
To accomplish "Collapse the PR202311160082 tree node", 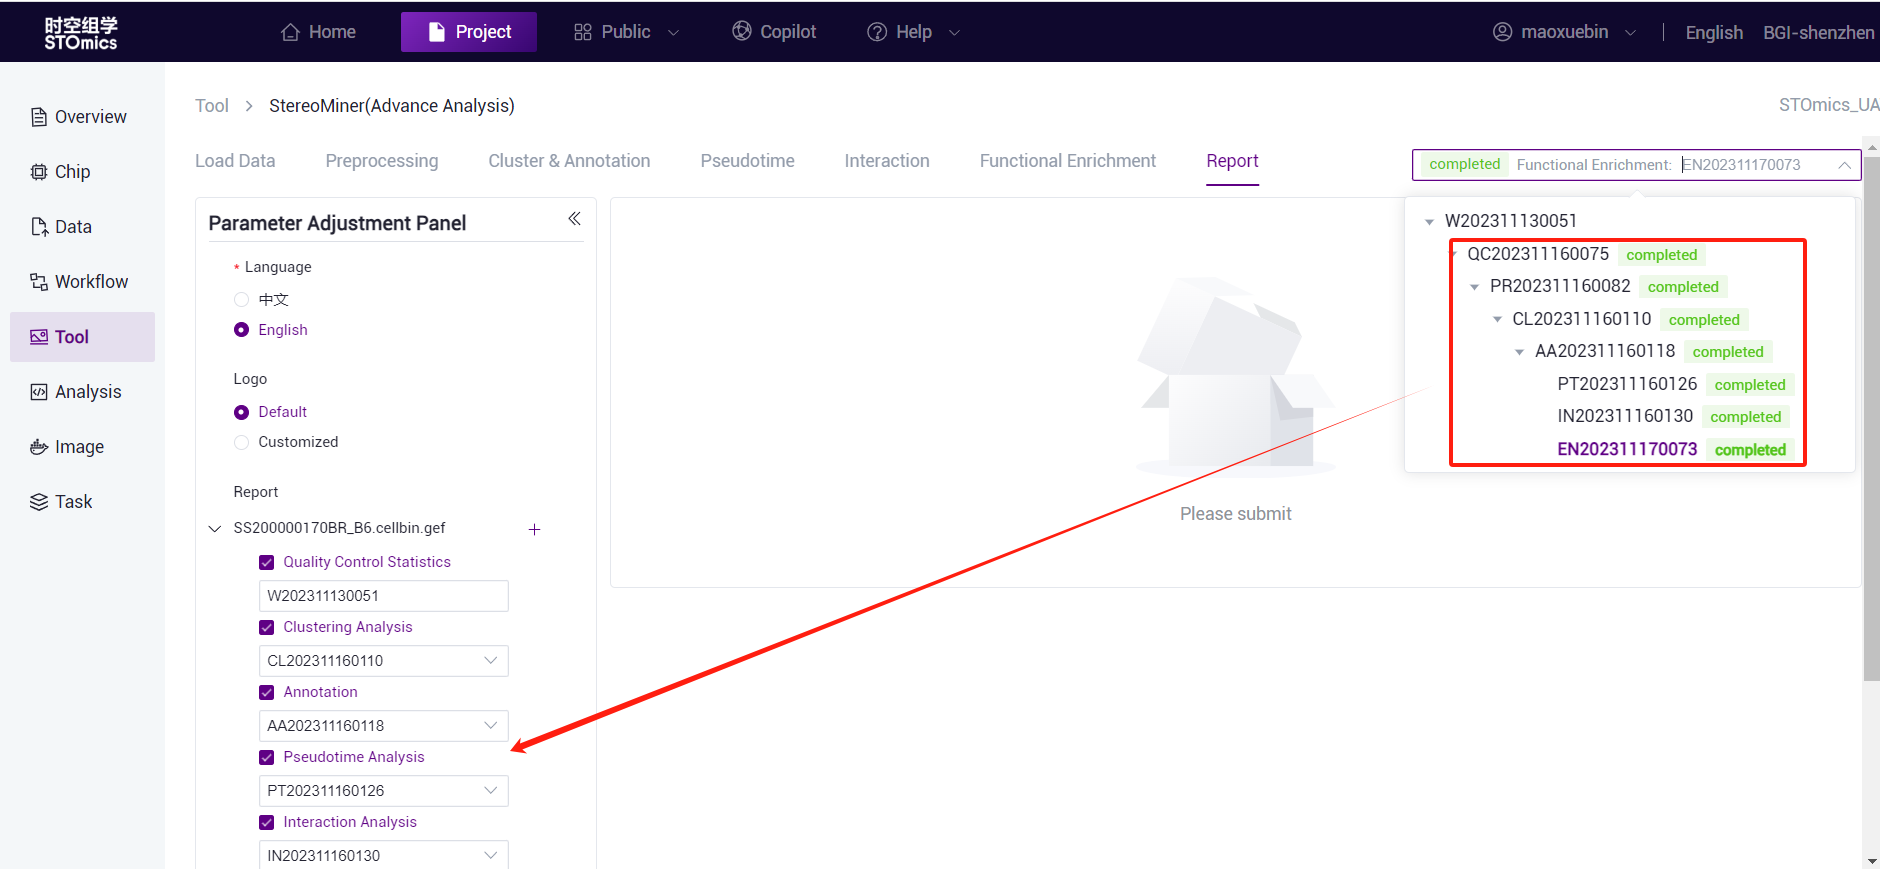I will (1475, 287).
